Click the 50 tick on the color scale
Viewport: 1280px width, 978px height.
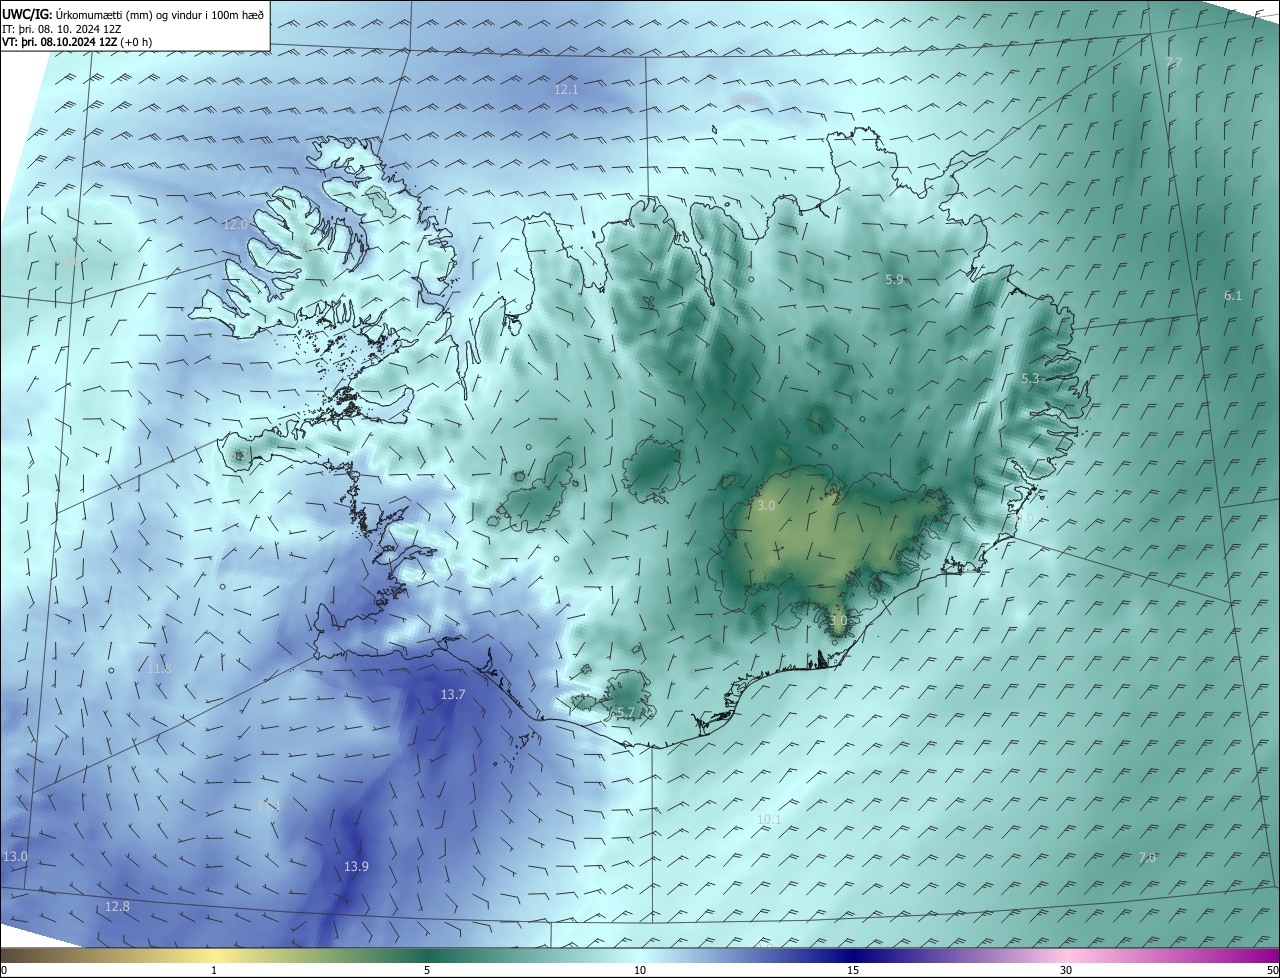point(1272,971)
